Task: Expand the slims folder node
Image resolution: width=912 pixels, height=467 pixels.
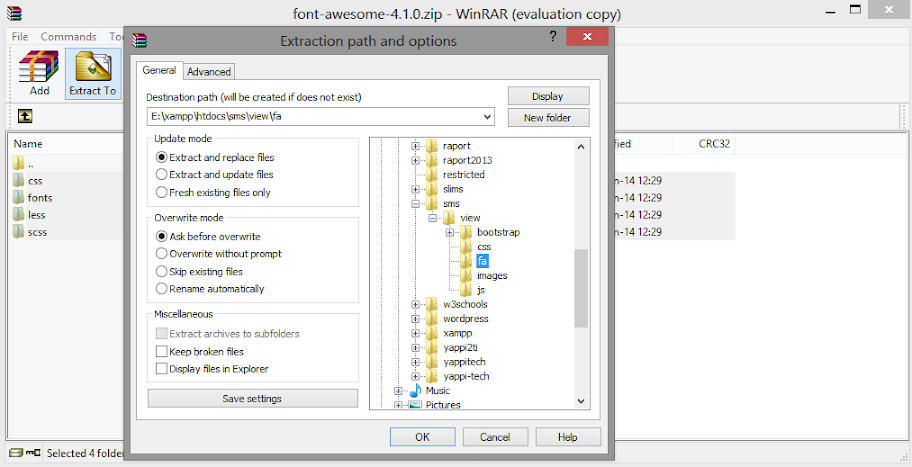Action: click(415, 189)
